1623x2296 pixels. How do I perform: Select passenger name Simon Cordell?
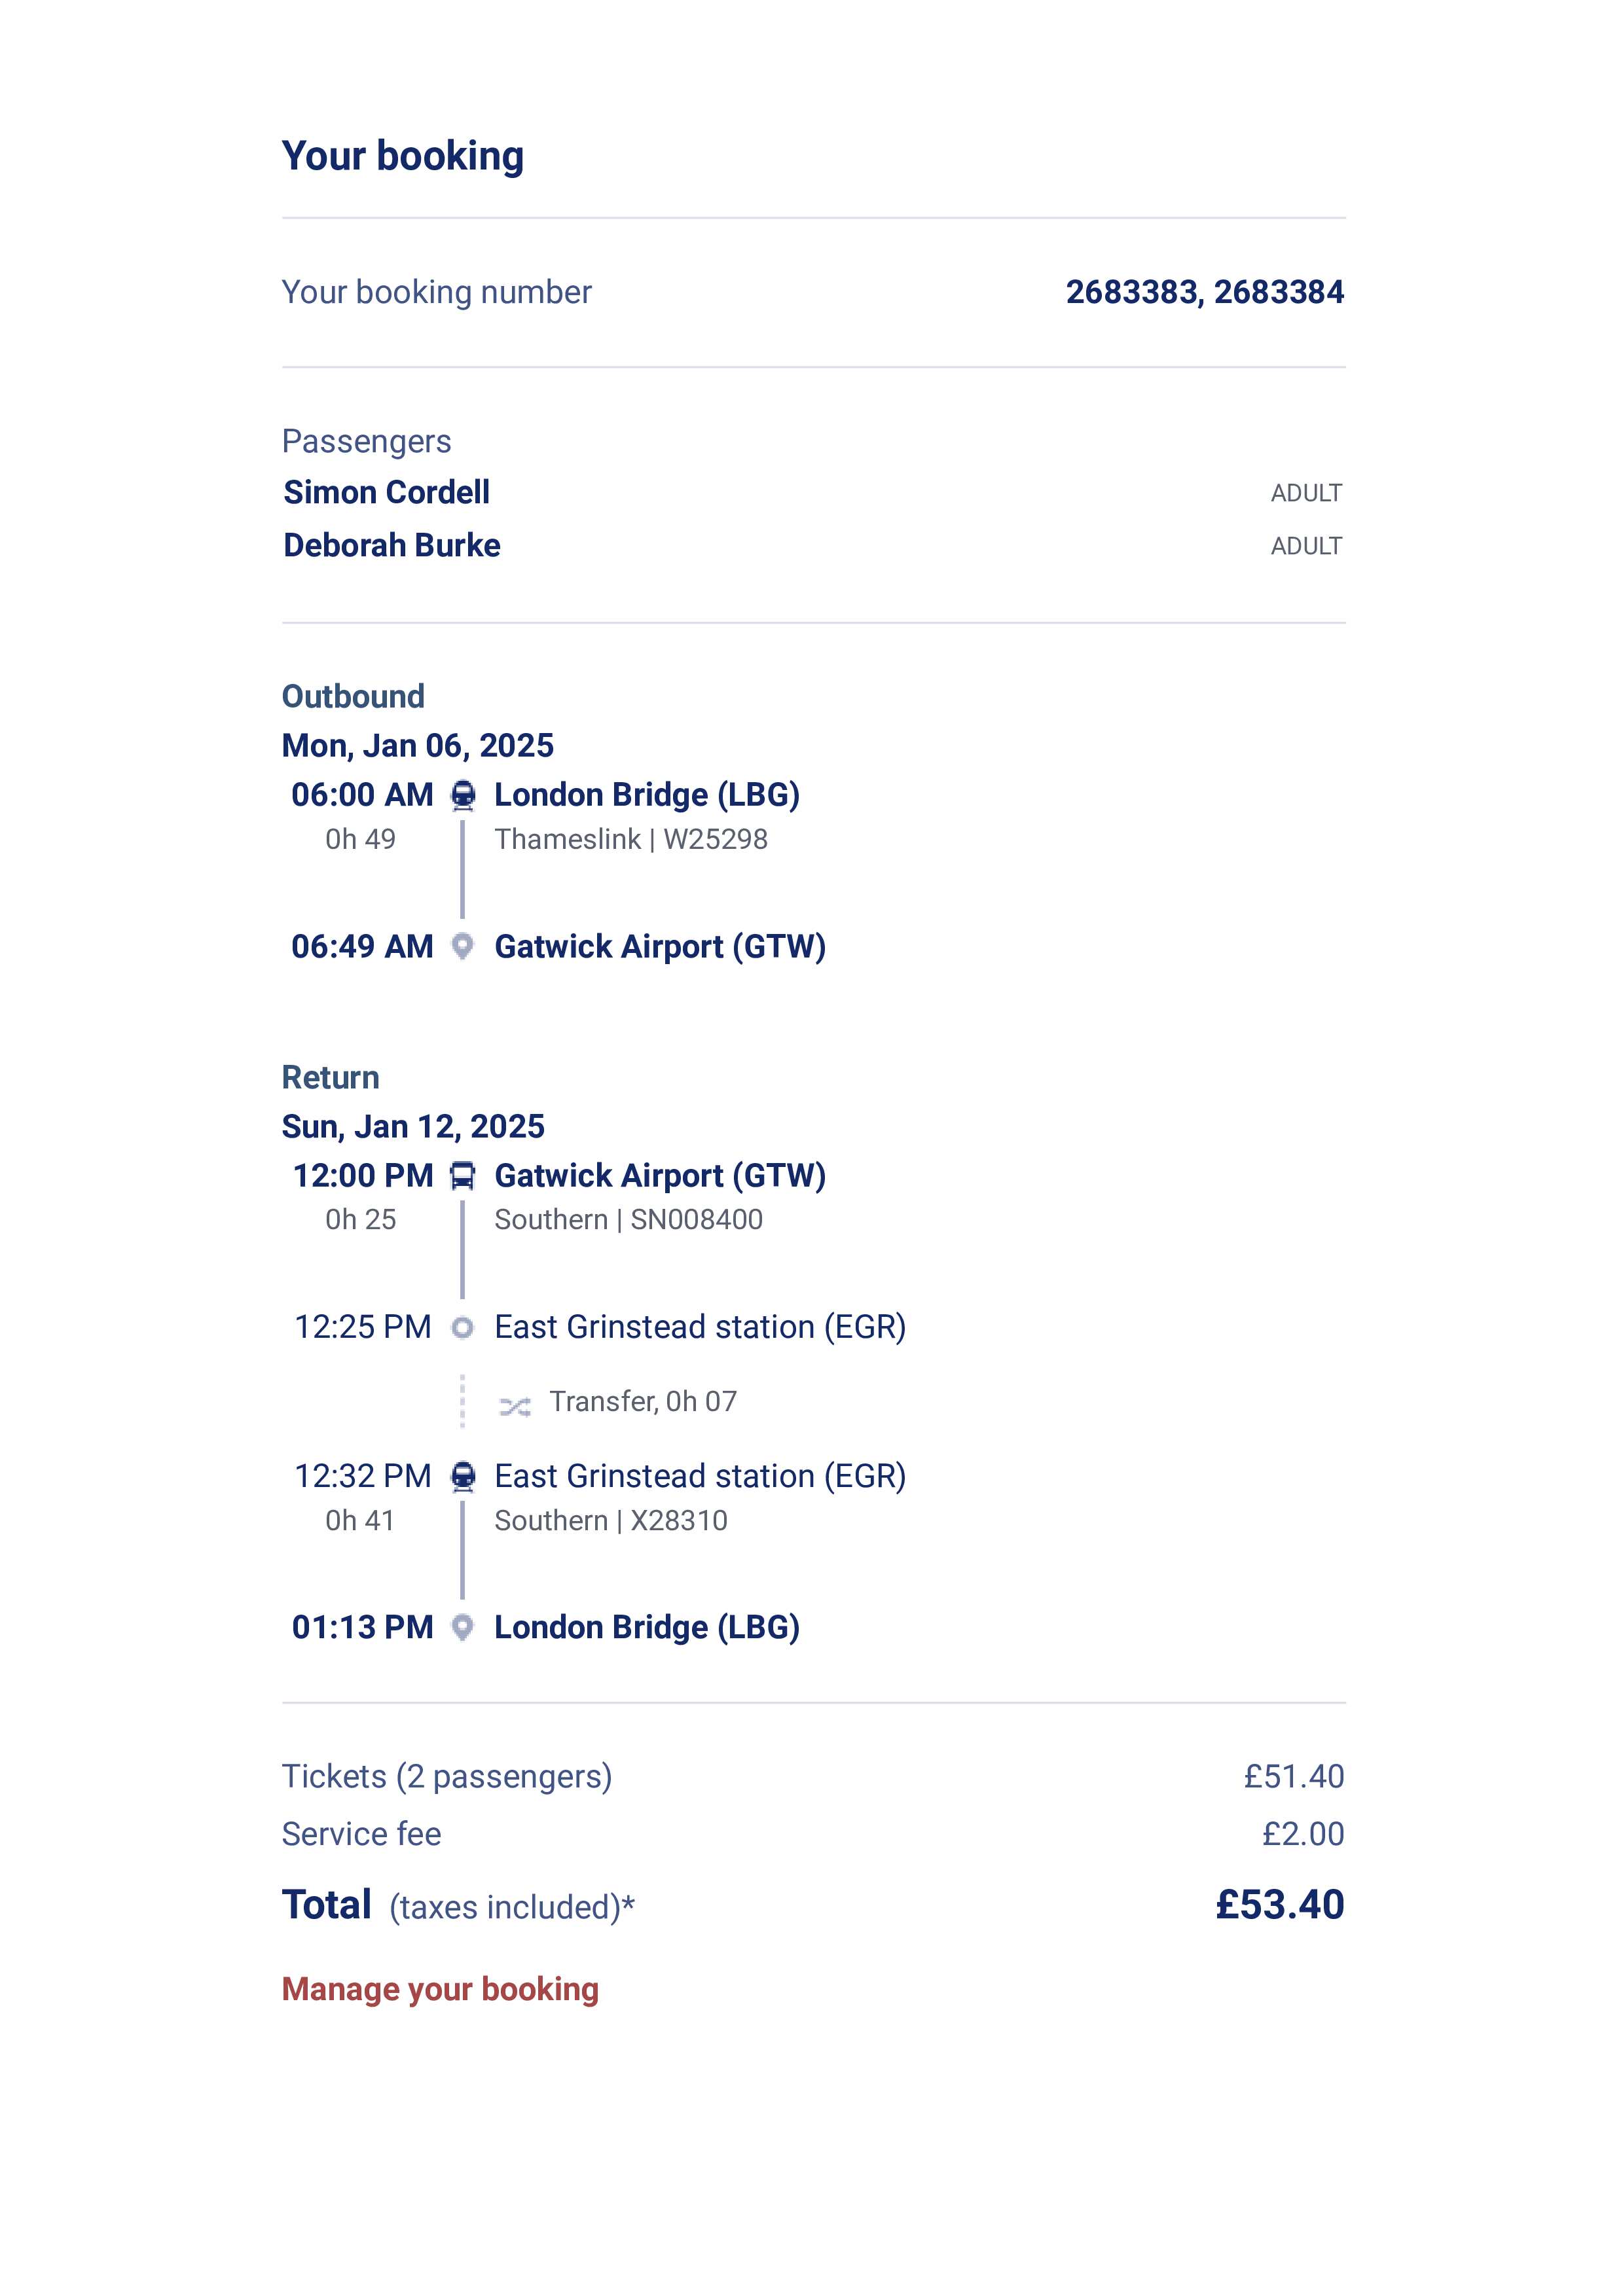[x=386, y=492]
